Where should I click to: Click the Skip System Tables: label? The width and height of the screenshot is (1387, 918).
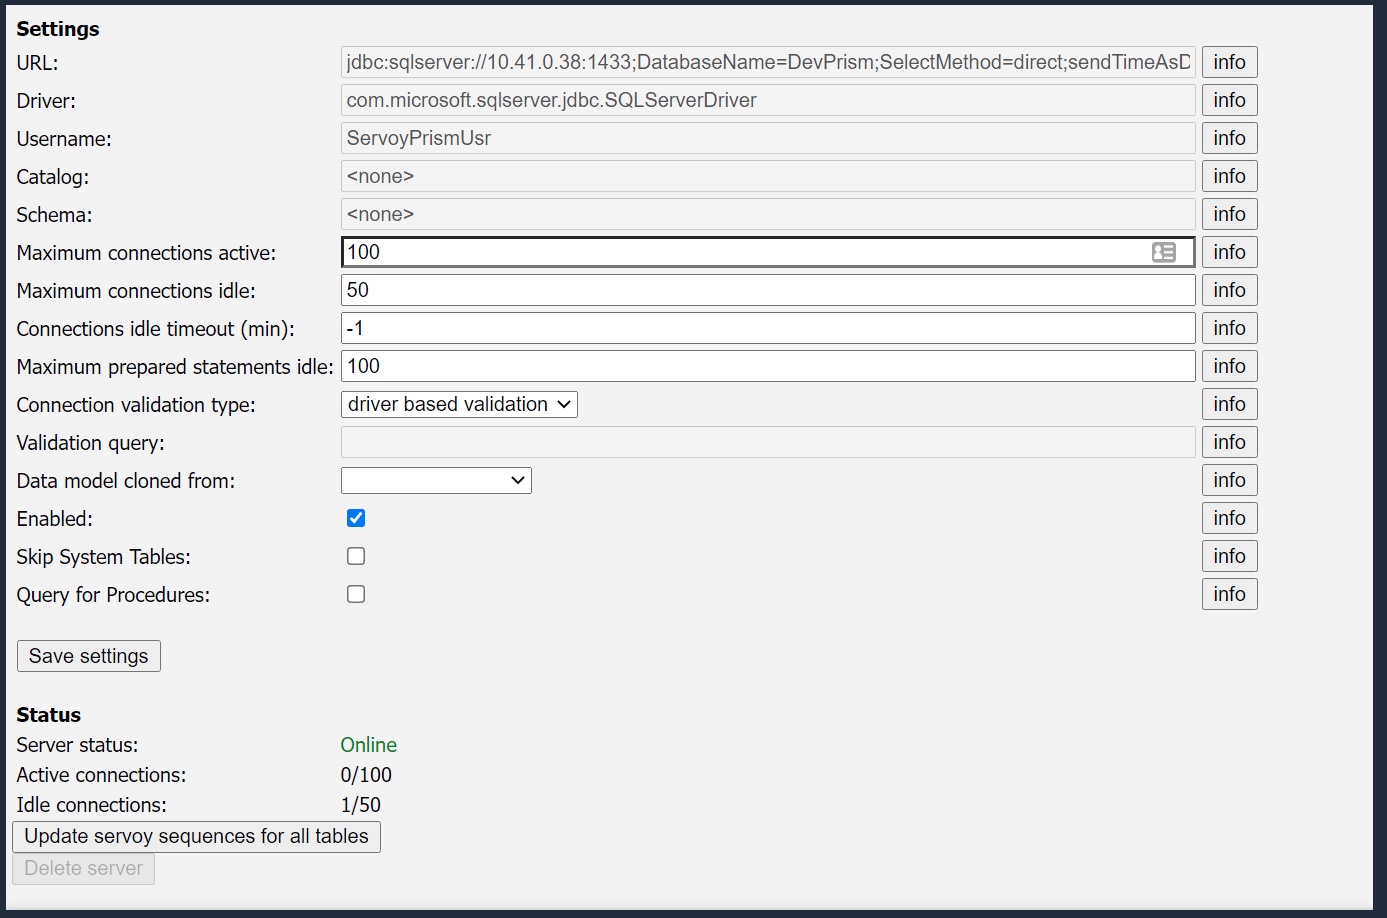104,557
